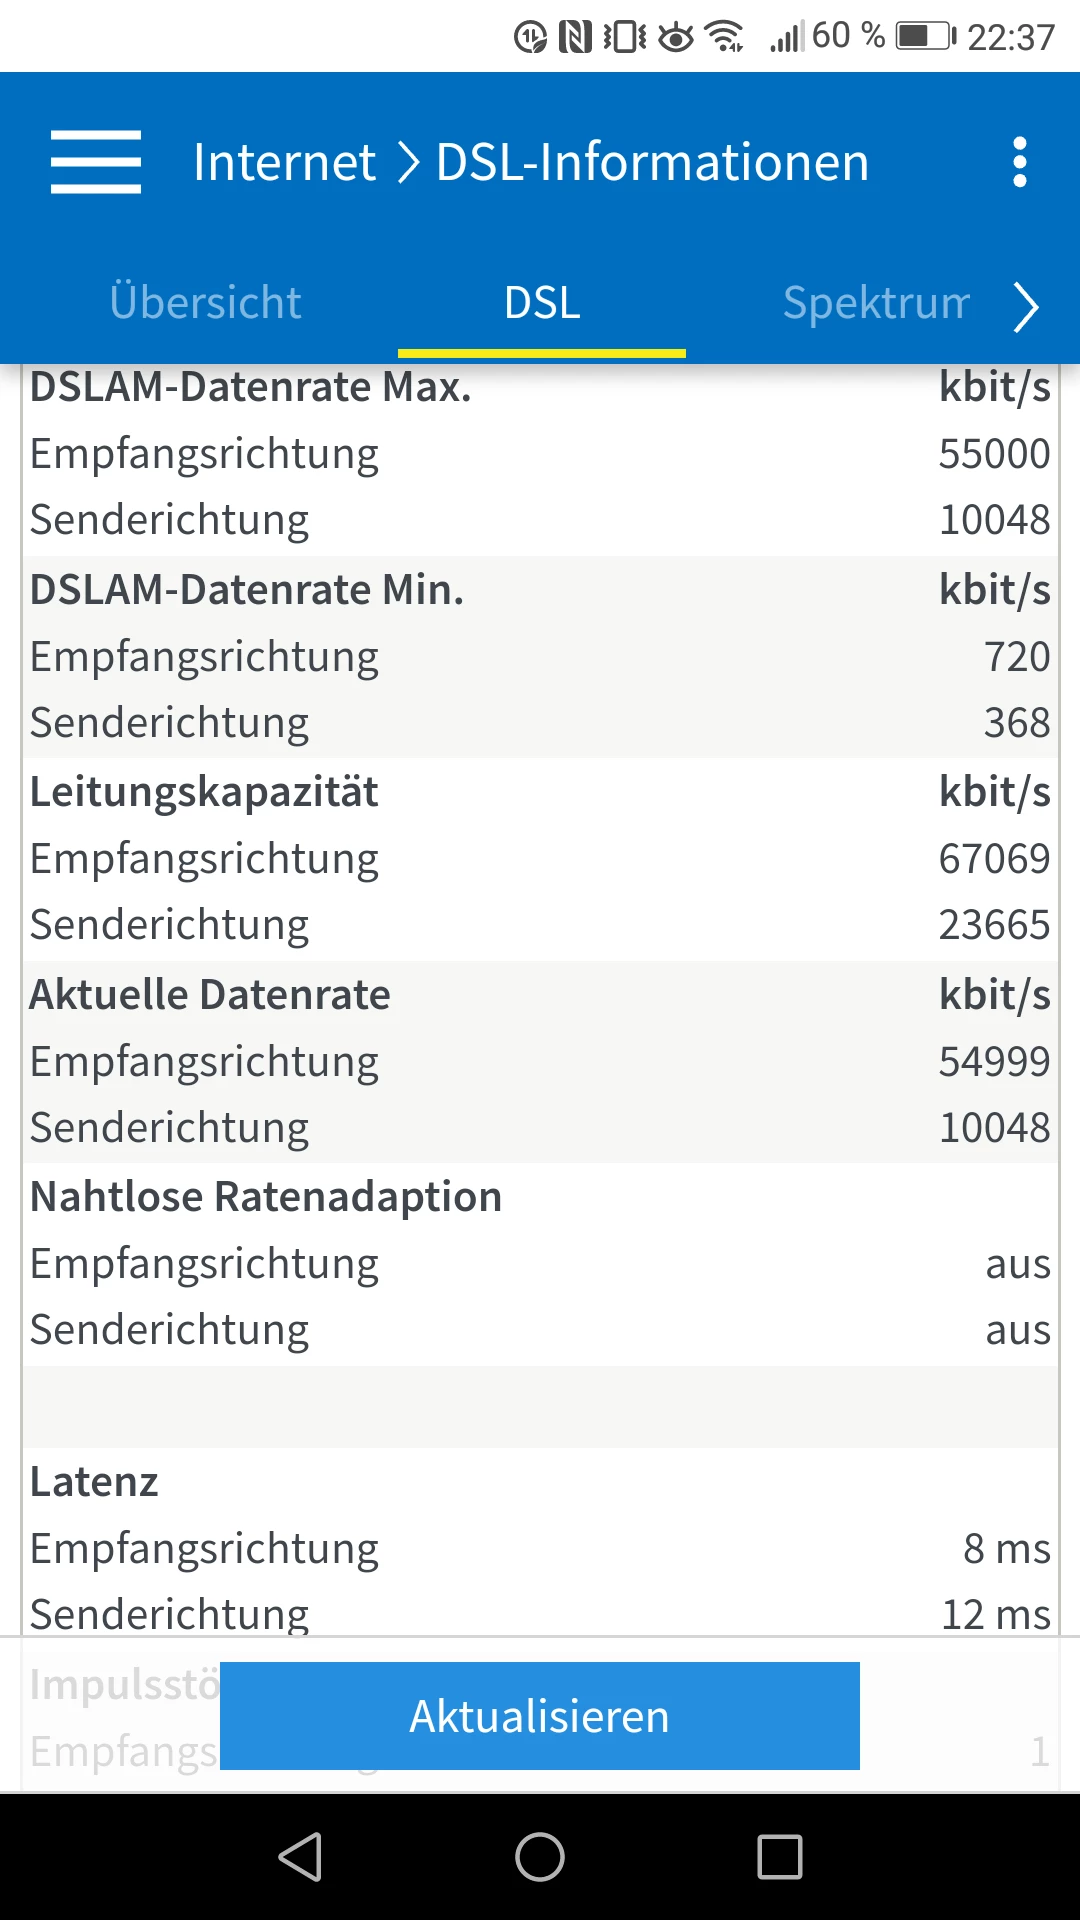
Task: Open the three-dot overflow menu
Action: pyautogui.click(x=1019, y=162)
